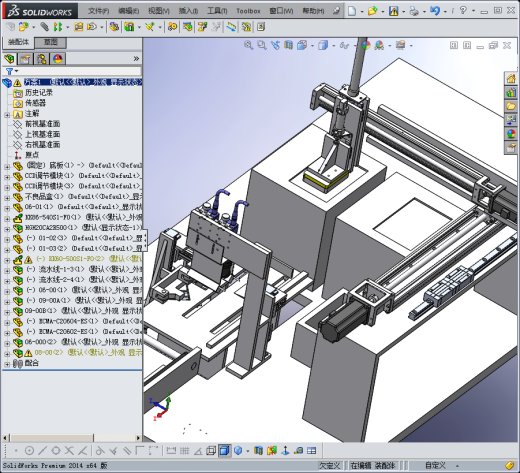520x473 pixels.
Task: Expand the 注解 annotations tree node
Action: (x=7, y=115)
